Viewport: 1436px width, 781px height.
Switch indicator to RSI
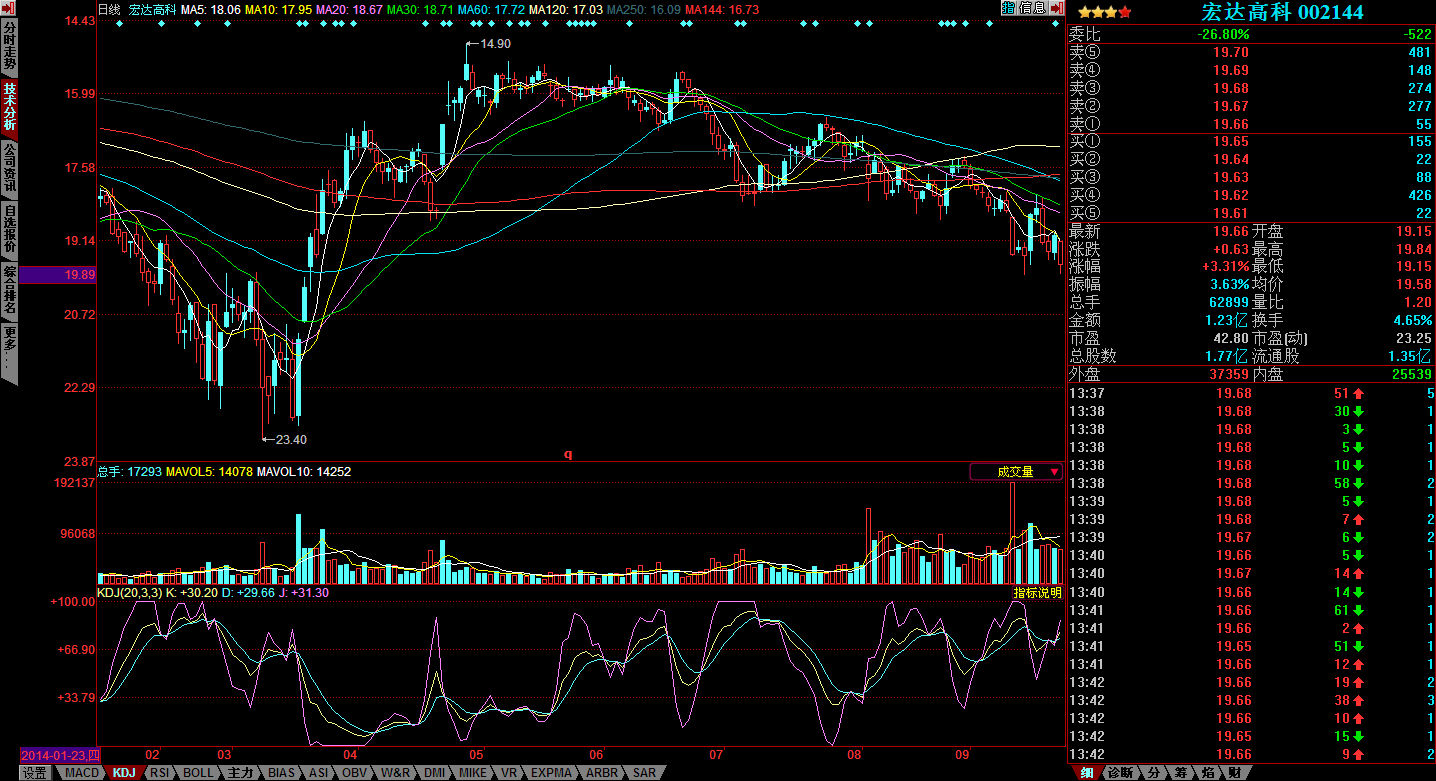coord(159,773)
